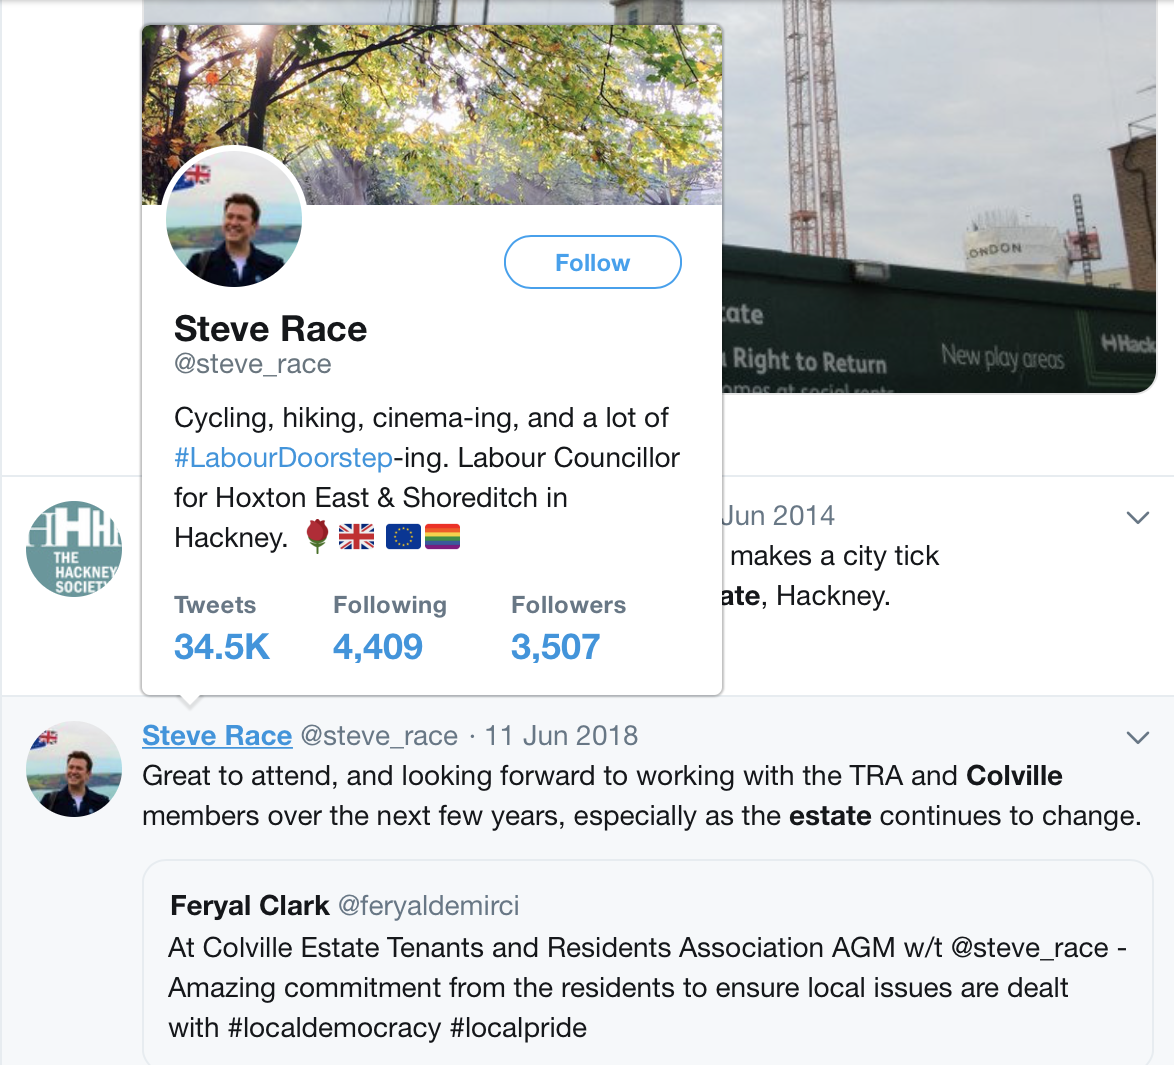The height and width of the screenshot is (1065, 1174).
Task: Click the @steve_race handle in the hover card
Action: (252, 364)
